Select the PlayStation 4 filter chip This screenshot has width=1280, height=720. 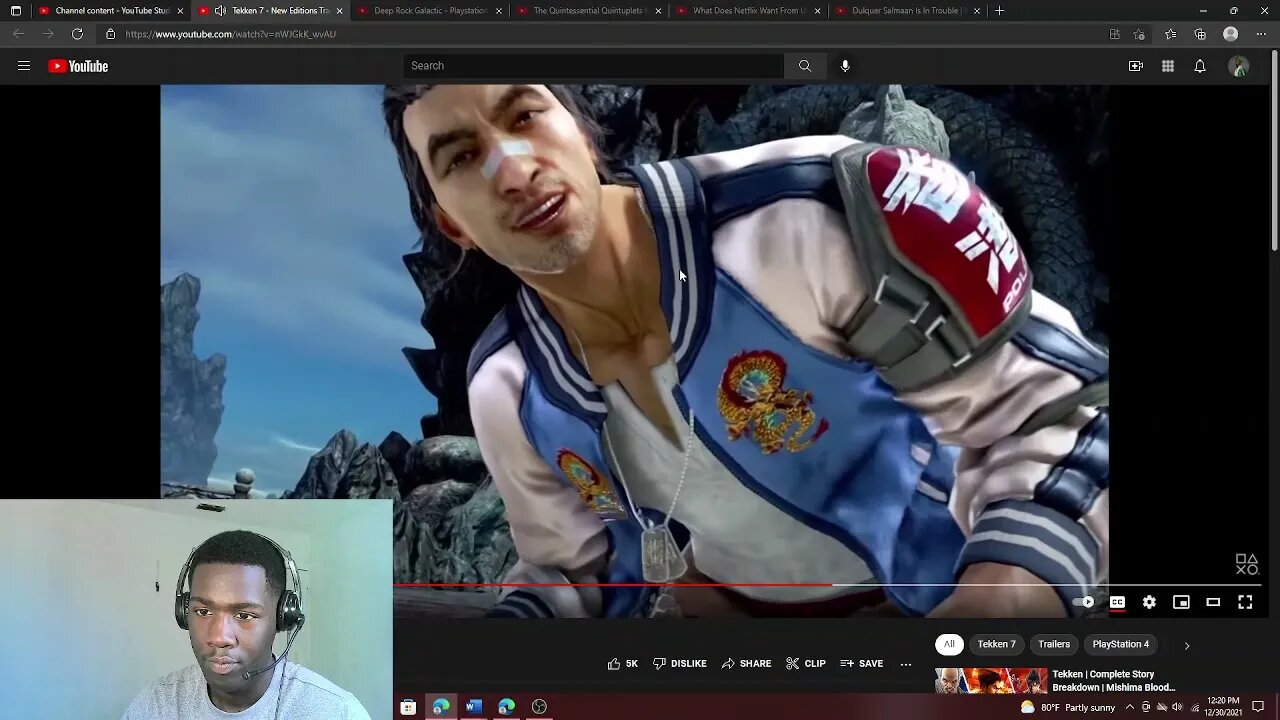click(1121, 644)
